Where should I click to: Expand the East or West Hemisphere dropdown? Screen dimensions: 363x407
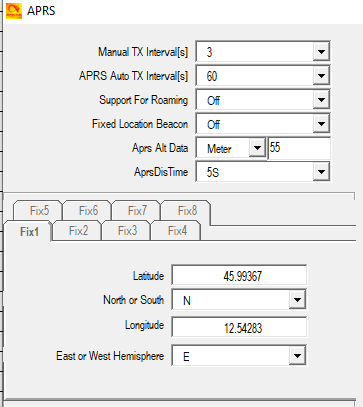(239, 356)
